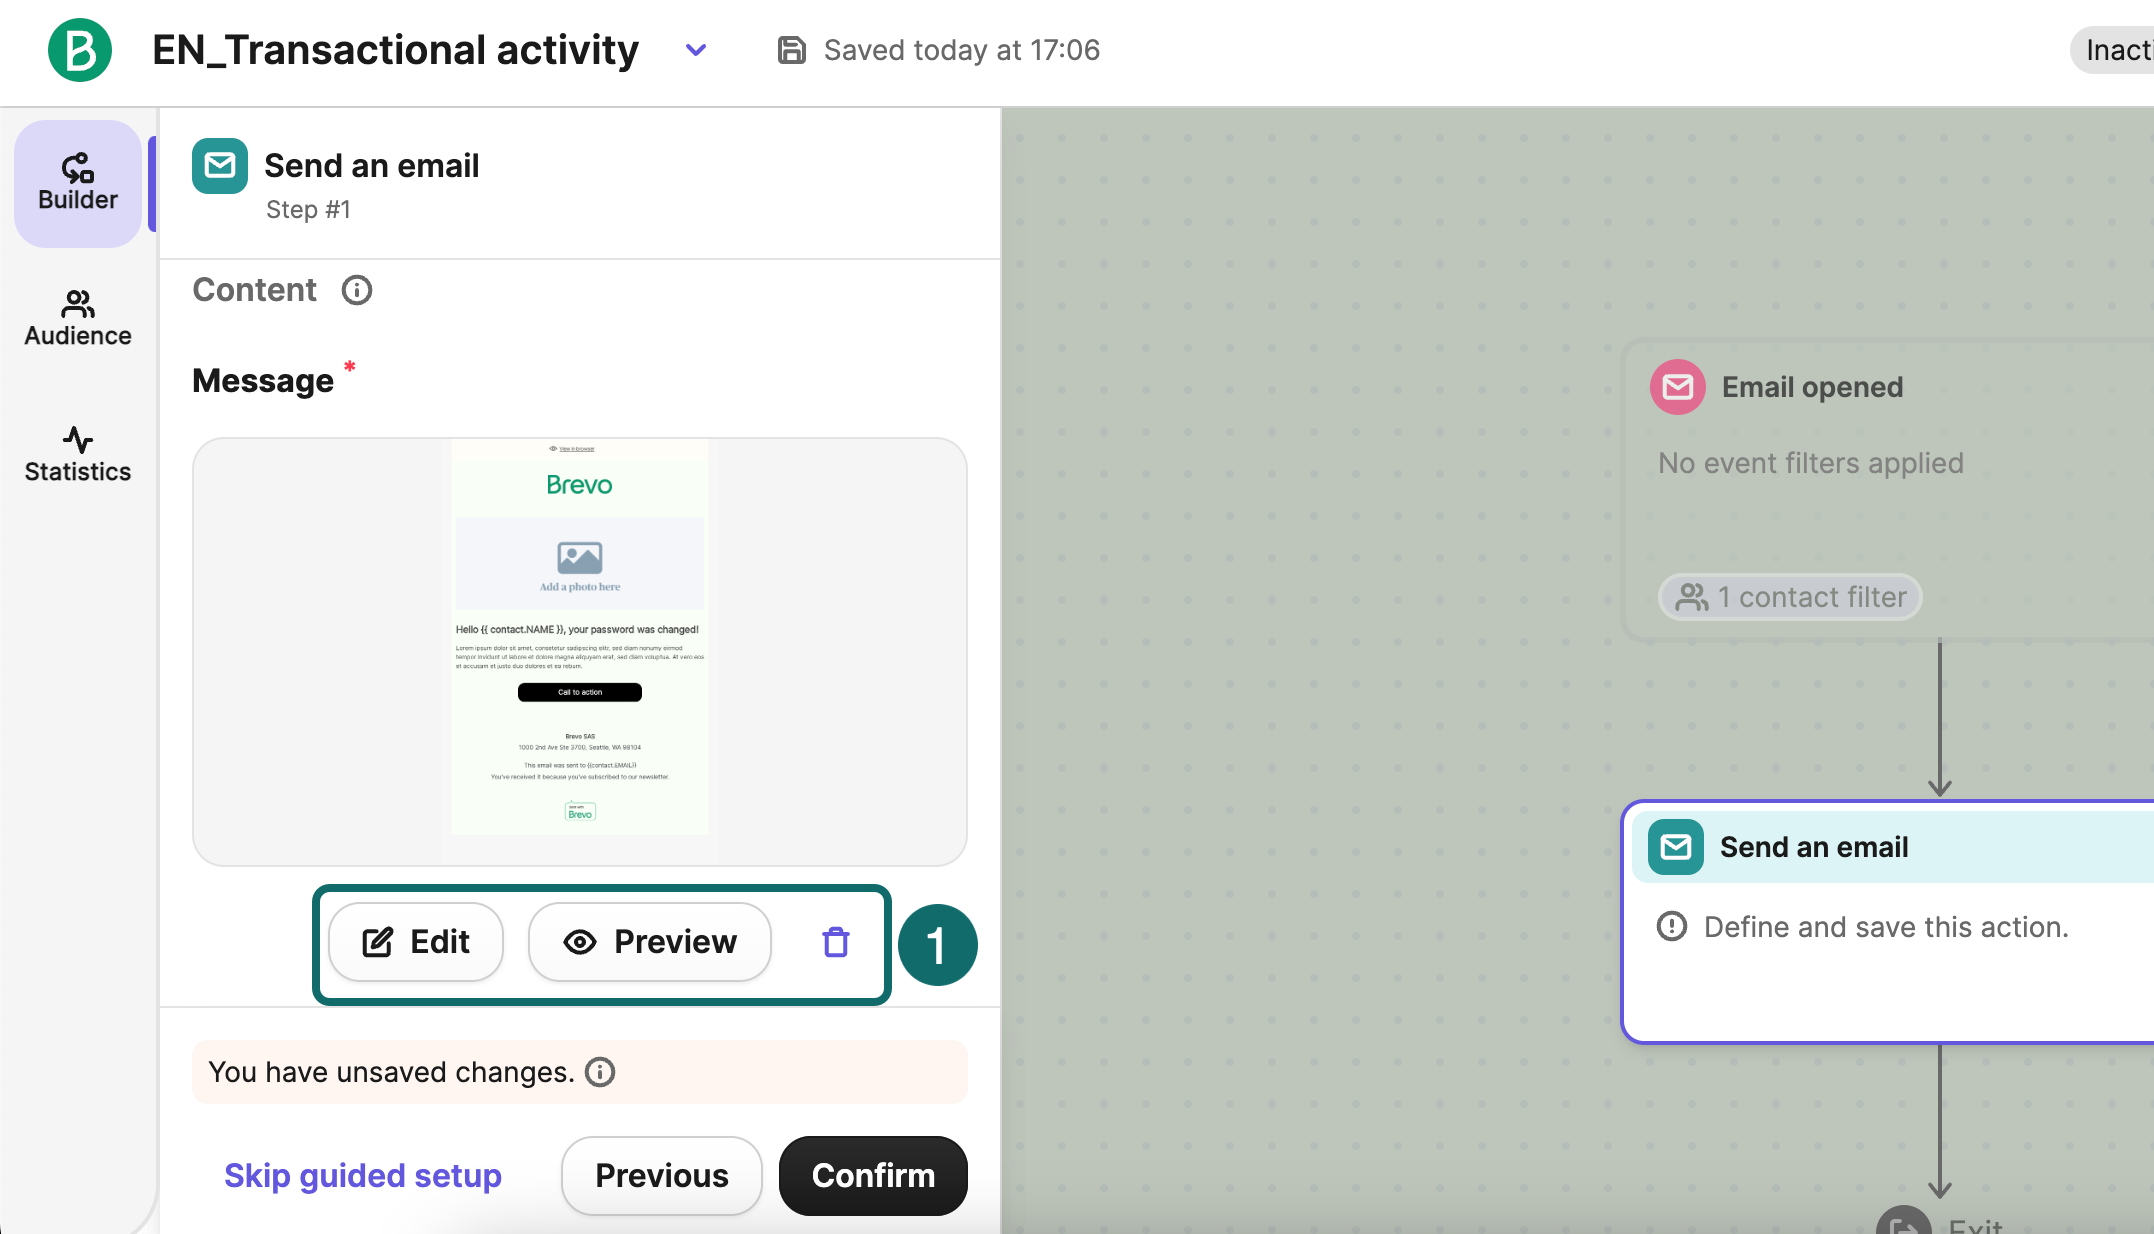Click the Send an email panel icon

220,166
